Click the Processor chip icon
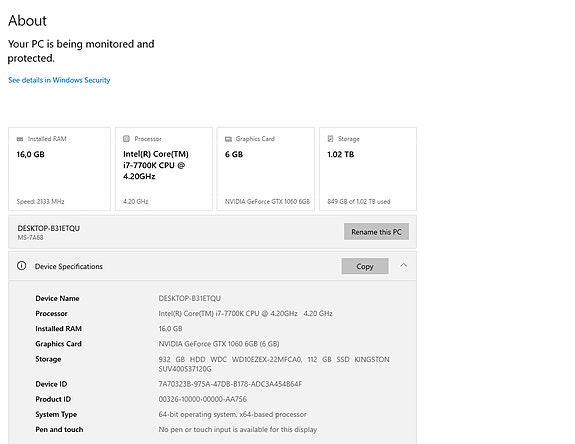This screenshot has width=575, height=444. point(127,139)
